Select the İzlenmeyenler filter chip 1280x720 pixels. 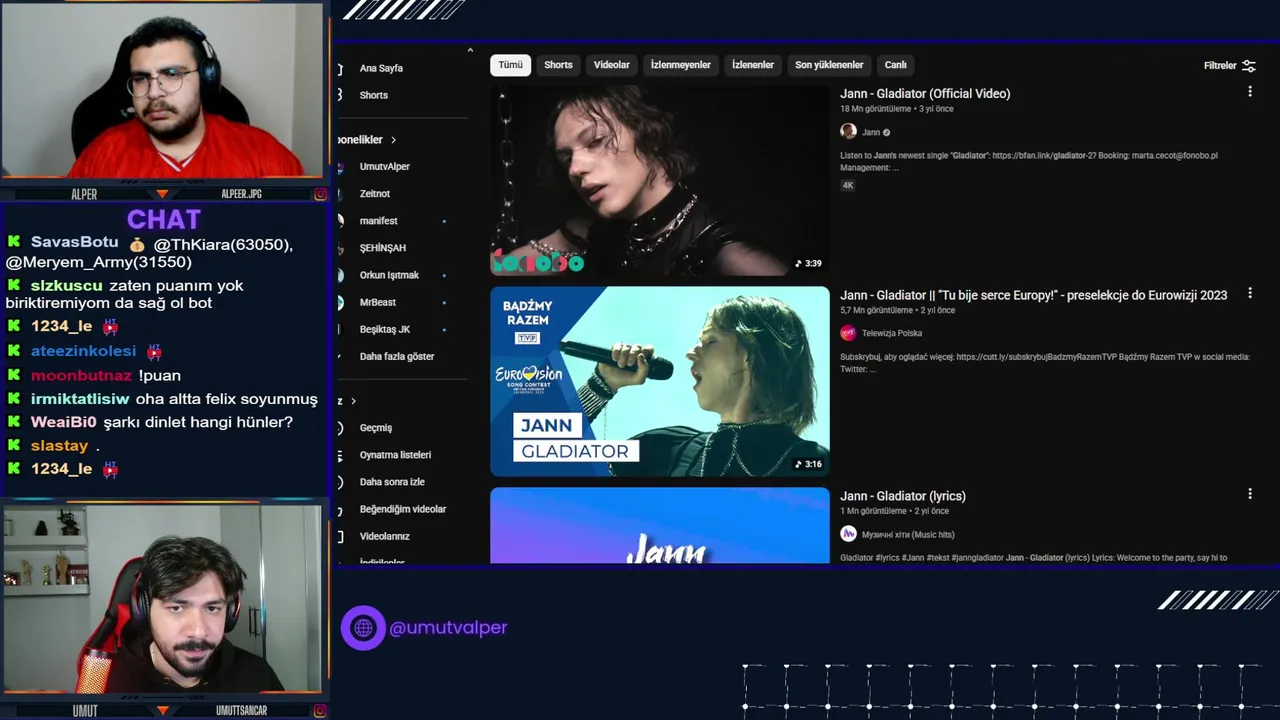click(681, 65)
